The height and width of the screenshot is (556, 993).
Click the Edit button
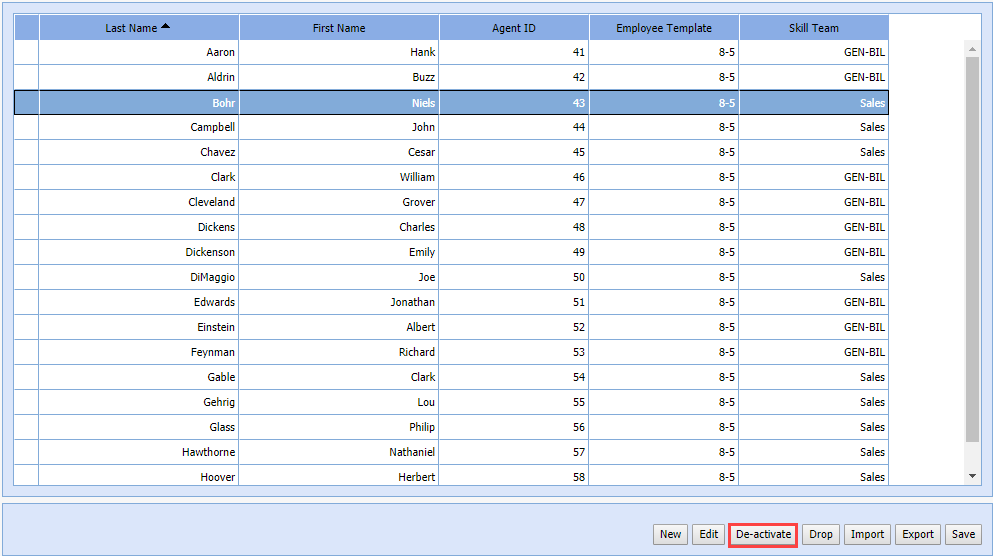click(708, 534)
